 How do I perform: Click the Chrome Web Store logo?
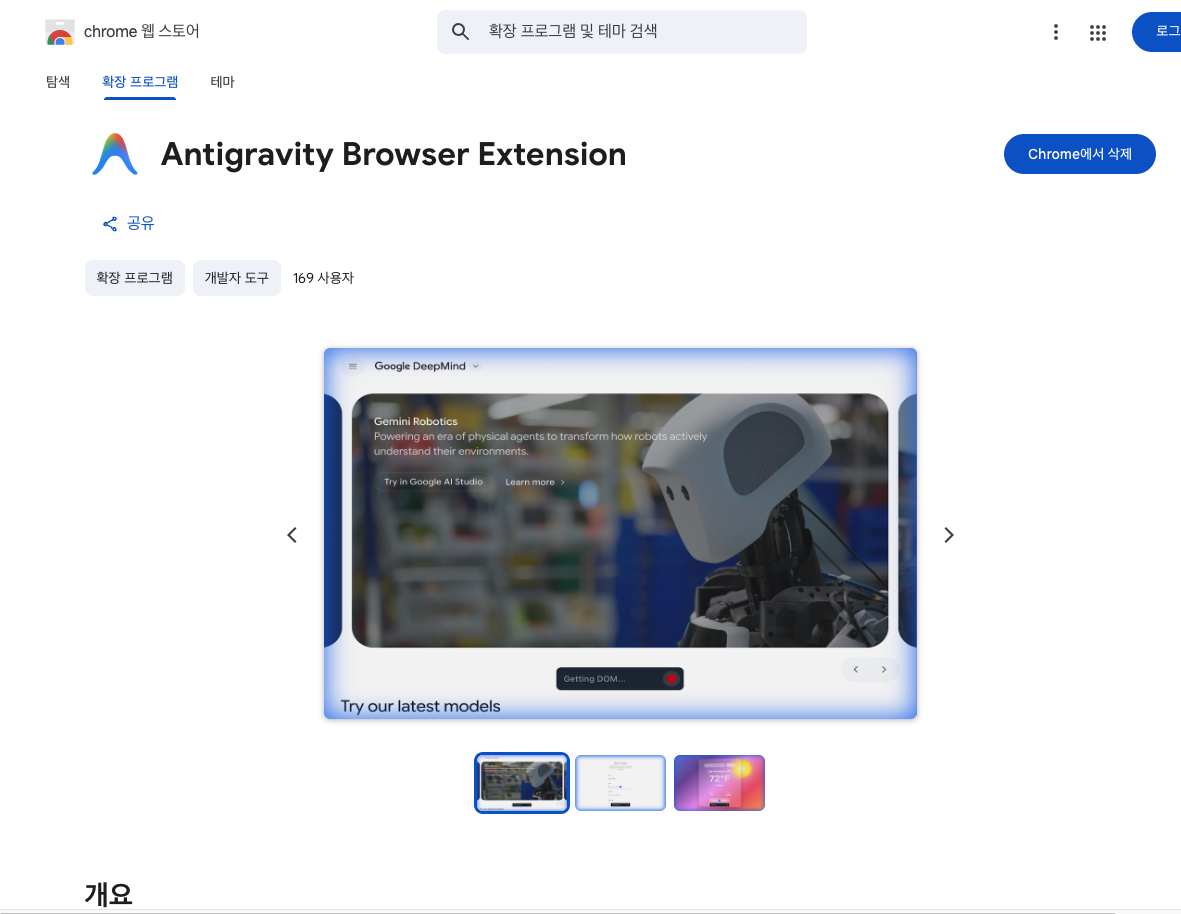tap(60, 32)
